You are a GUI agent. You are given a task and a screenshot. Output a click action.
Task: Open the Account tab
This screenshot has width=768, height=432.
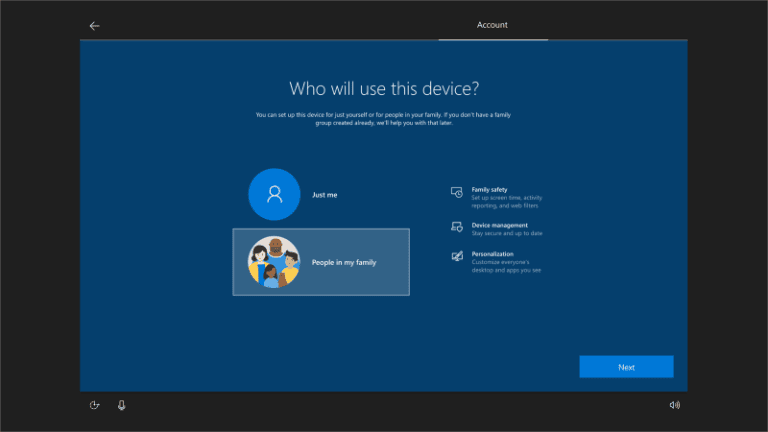[492, 25]
